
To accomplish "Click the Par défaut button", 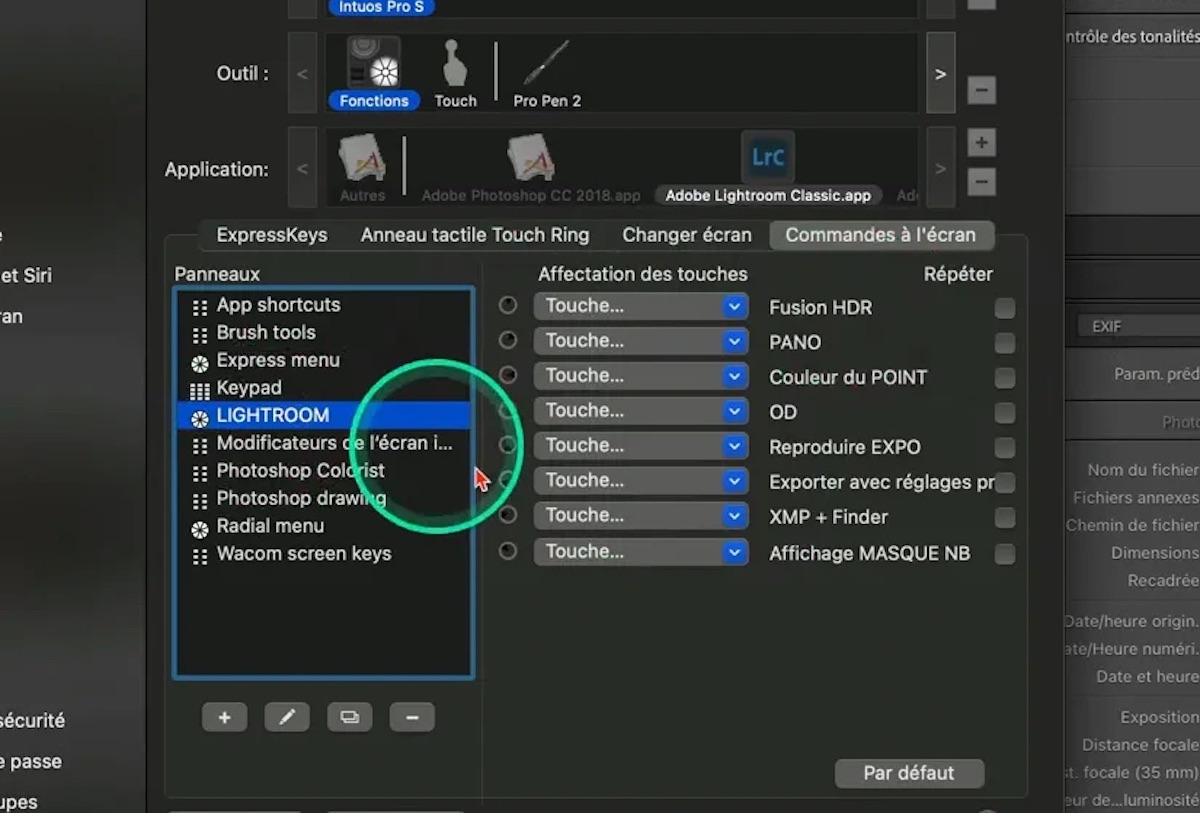I will (909, 773).
